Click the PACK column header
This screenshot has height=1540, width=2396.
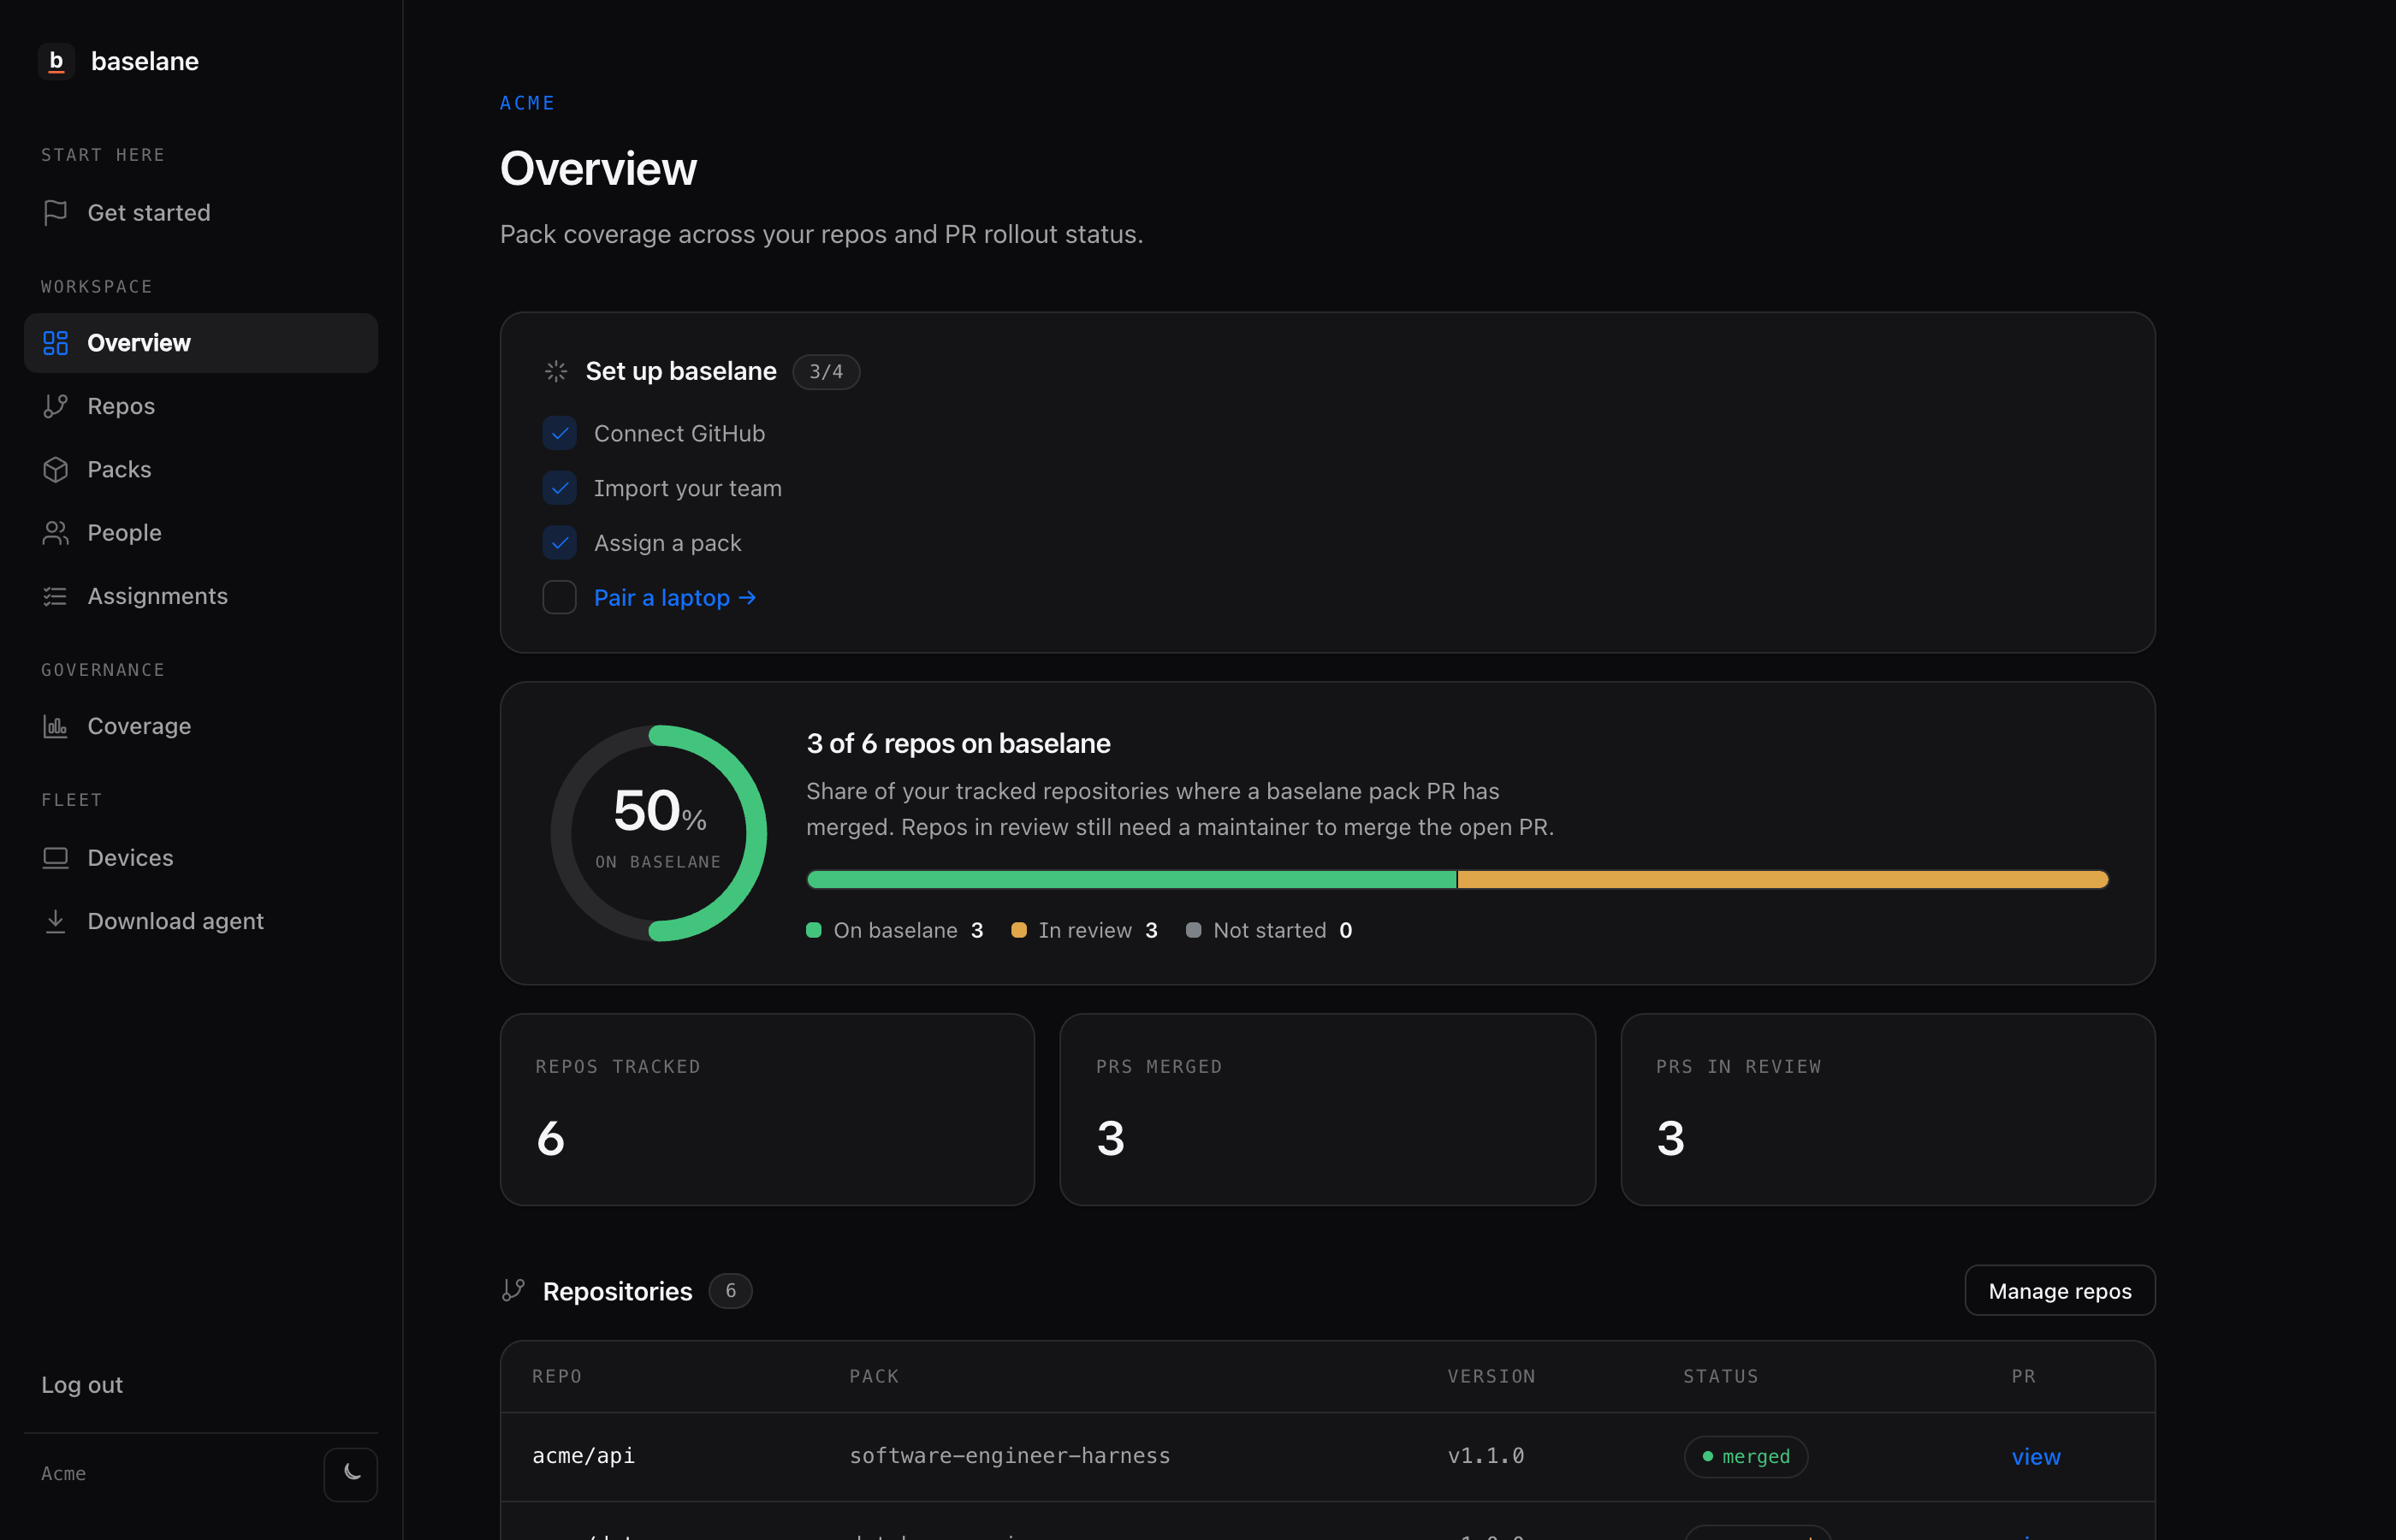[874, 1376]
